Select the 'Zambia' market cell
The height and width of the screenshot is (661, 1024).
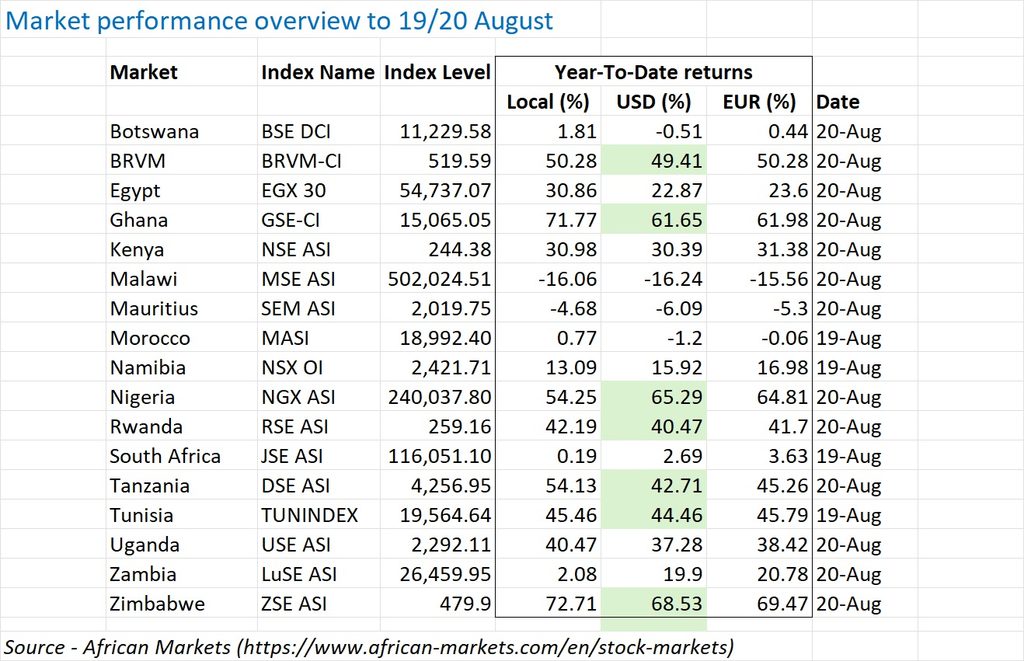[182, 574]
